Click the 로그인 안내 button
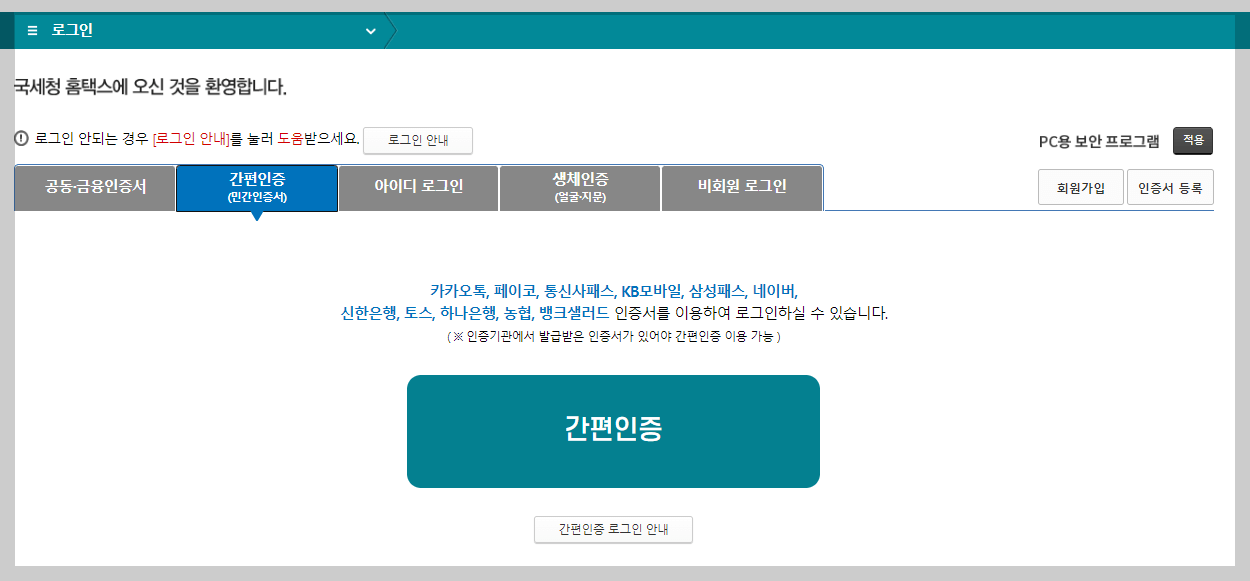1250x581 pixels. pyautogui.click(x=418, y=140)
